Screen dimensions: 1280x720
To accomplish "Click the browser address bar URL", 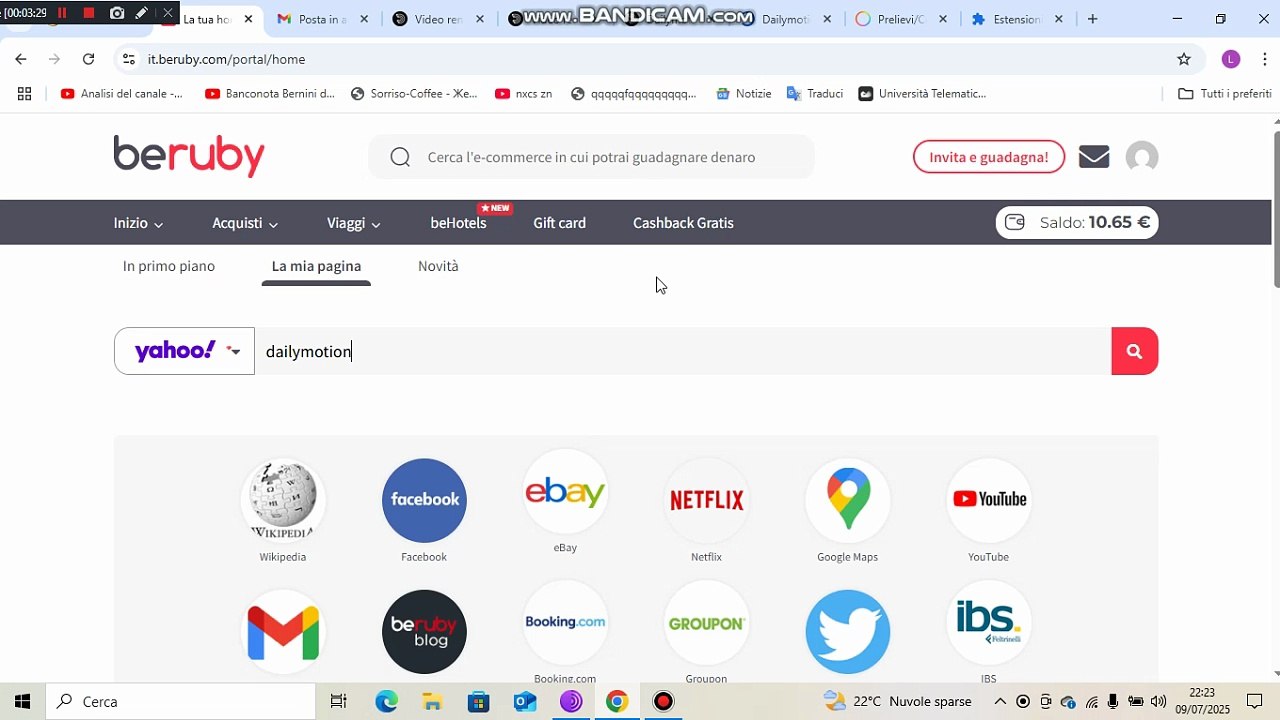I will point(227,59).
